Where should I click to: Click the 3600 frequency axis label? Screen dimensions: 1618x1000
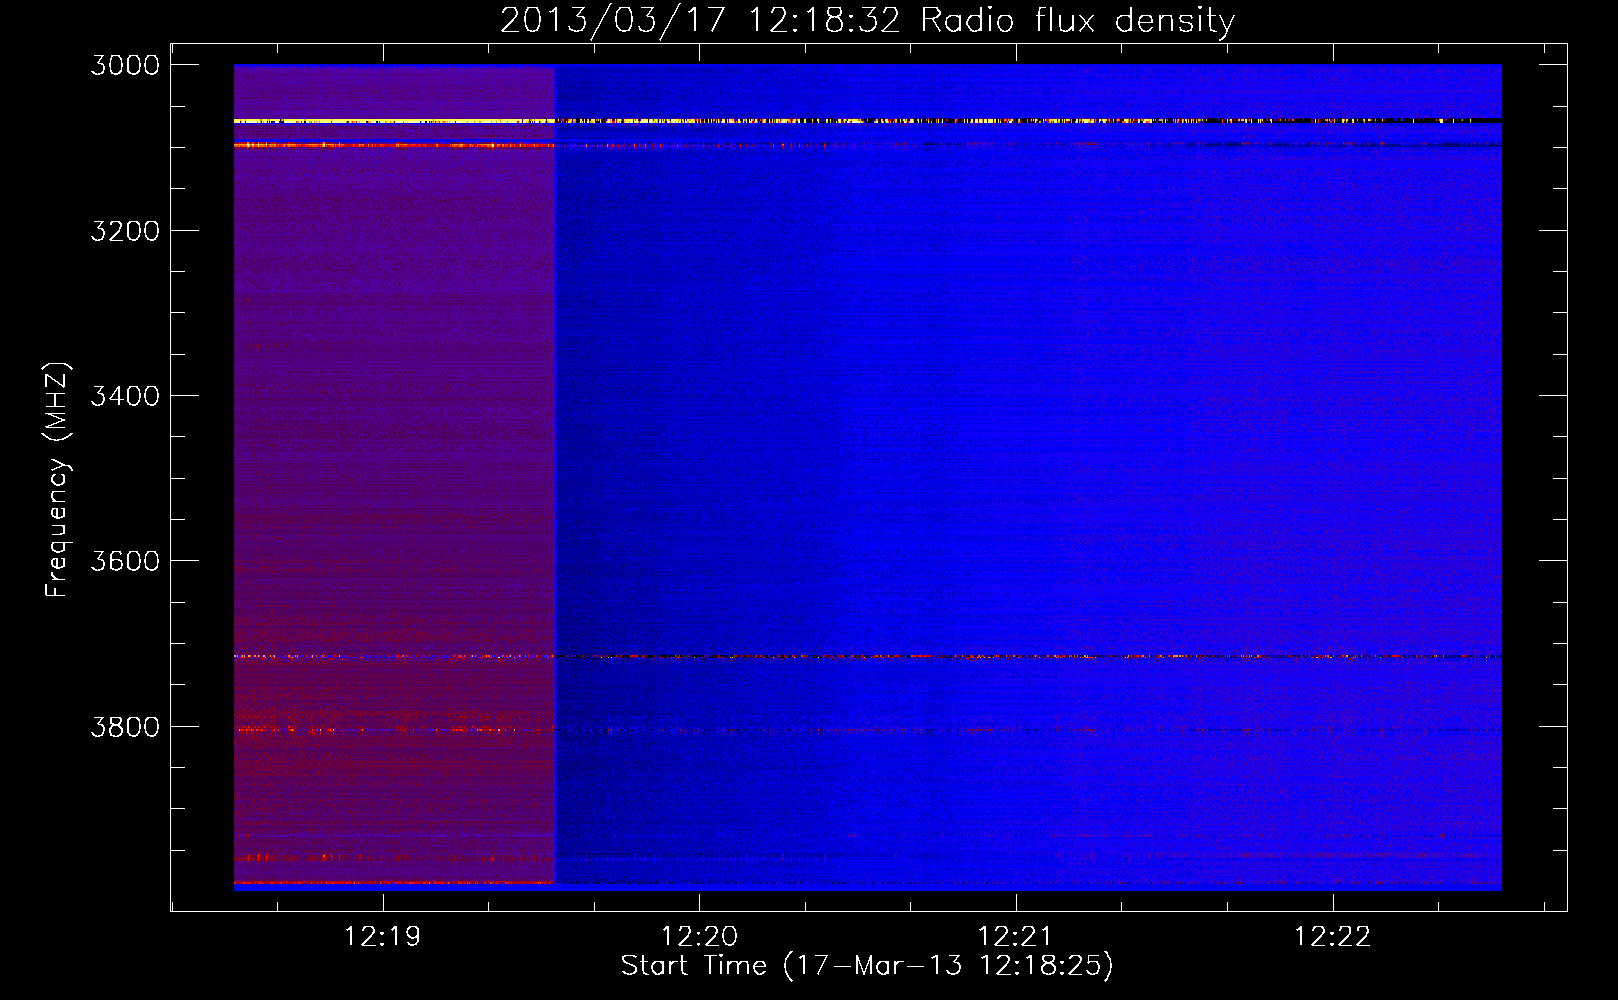tap(125, 561)
